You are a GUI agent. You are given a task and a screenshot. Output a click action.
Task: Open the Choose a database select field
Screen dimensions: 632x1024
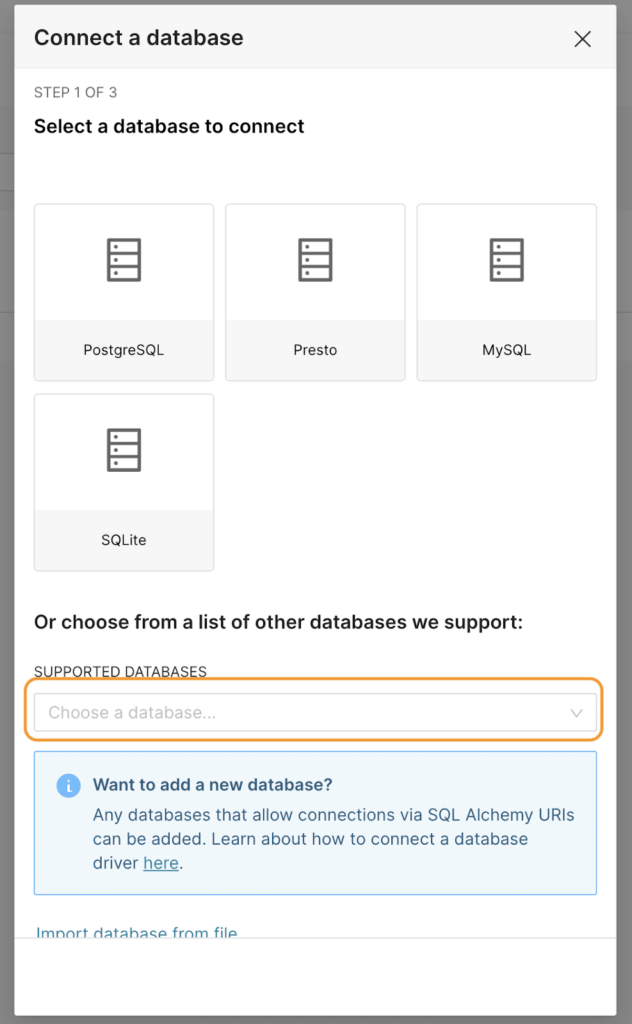click(x=315, y=712)
